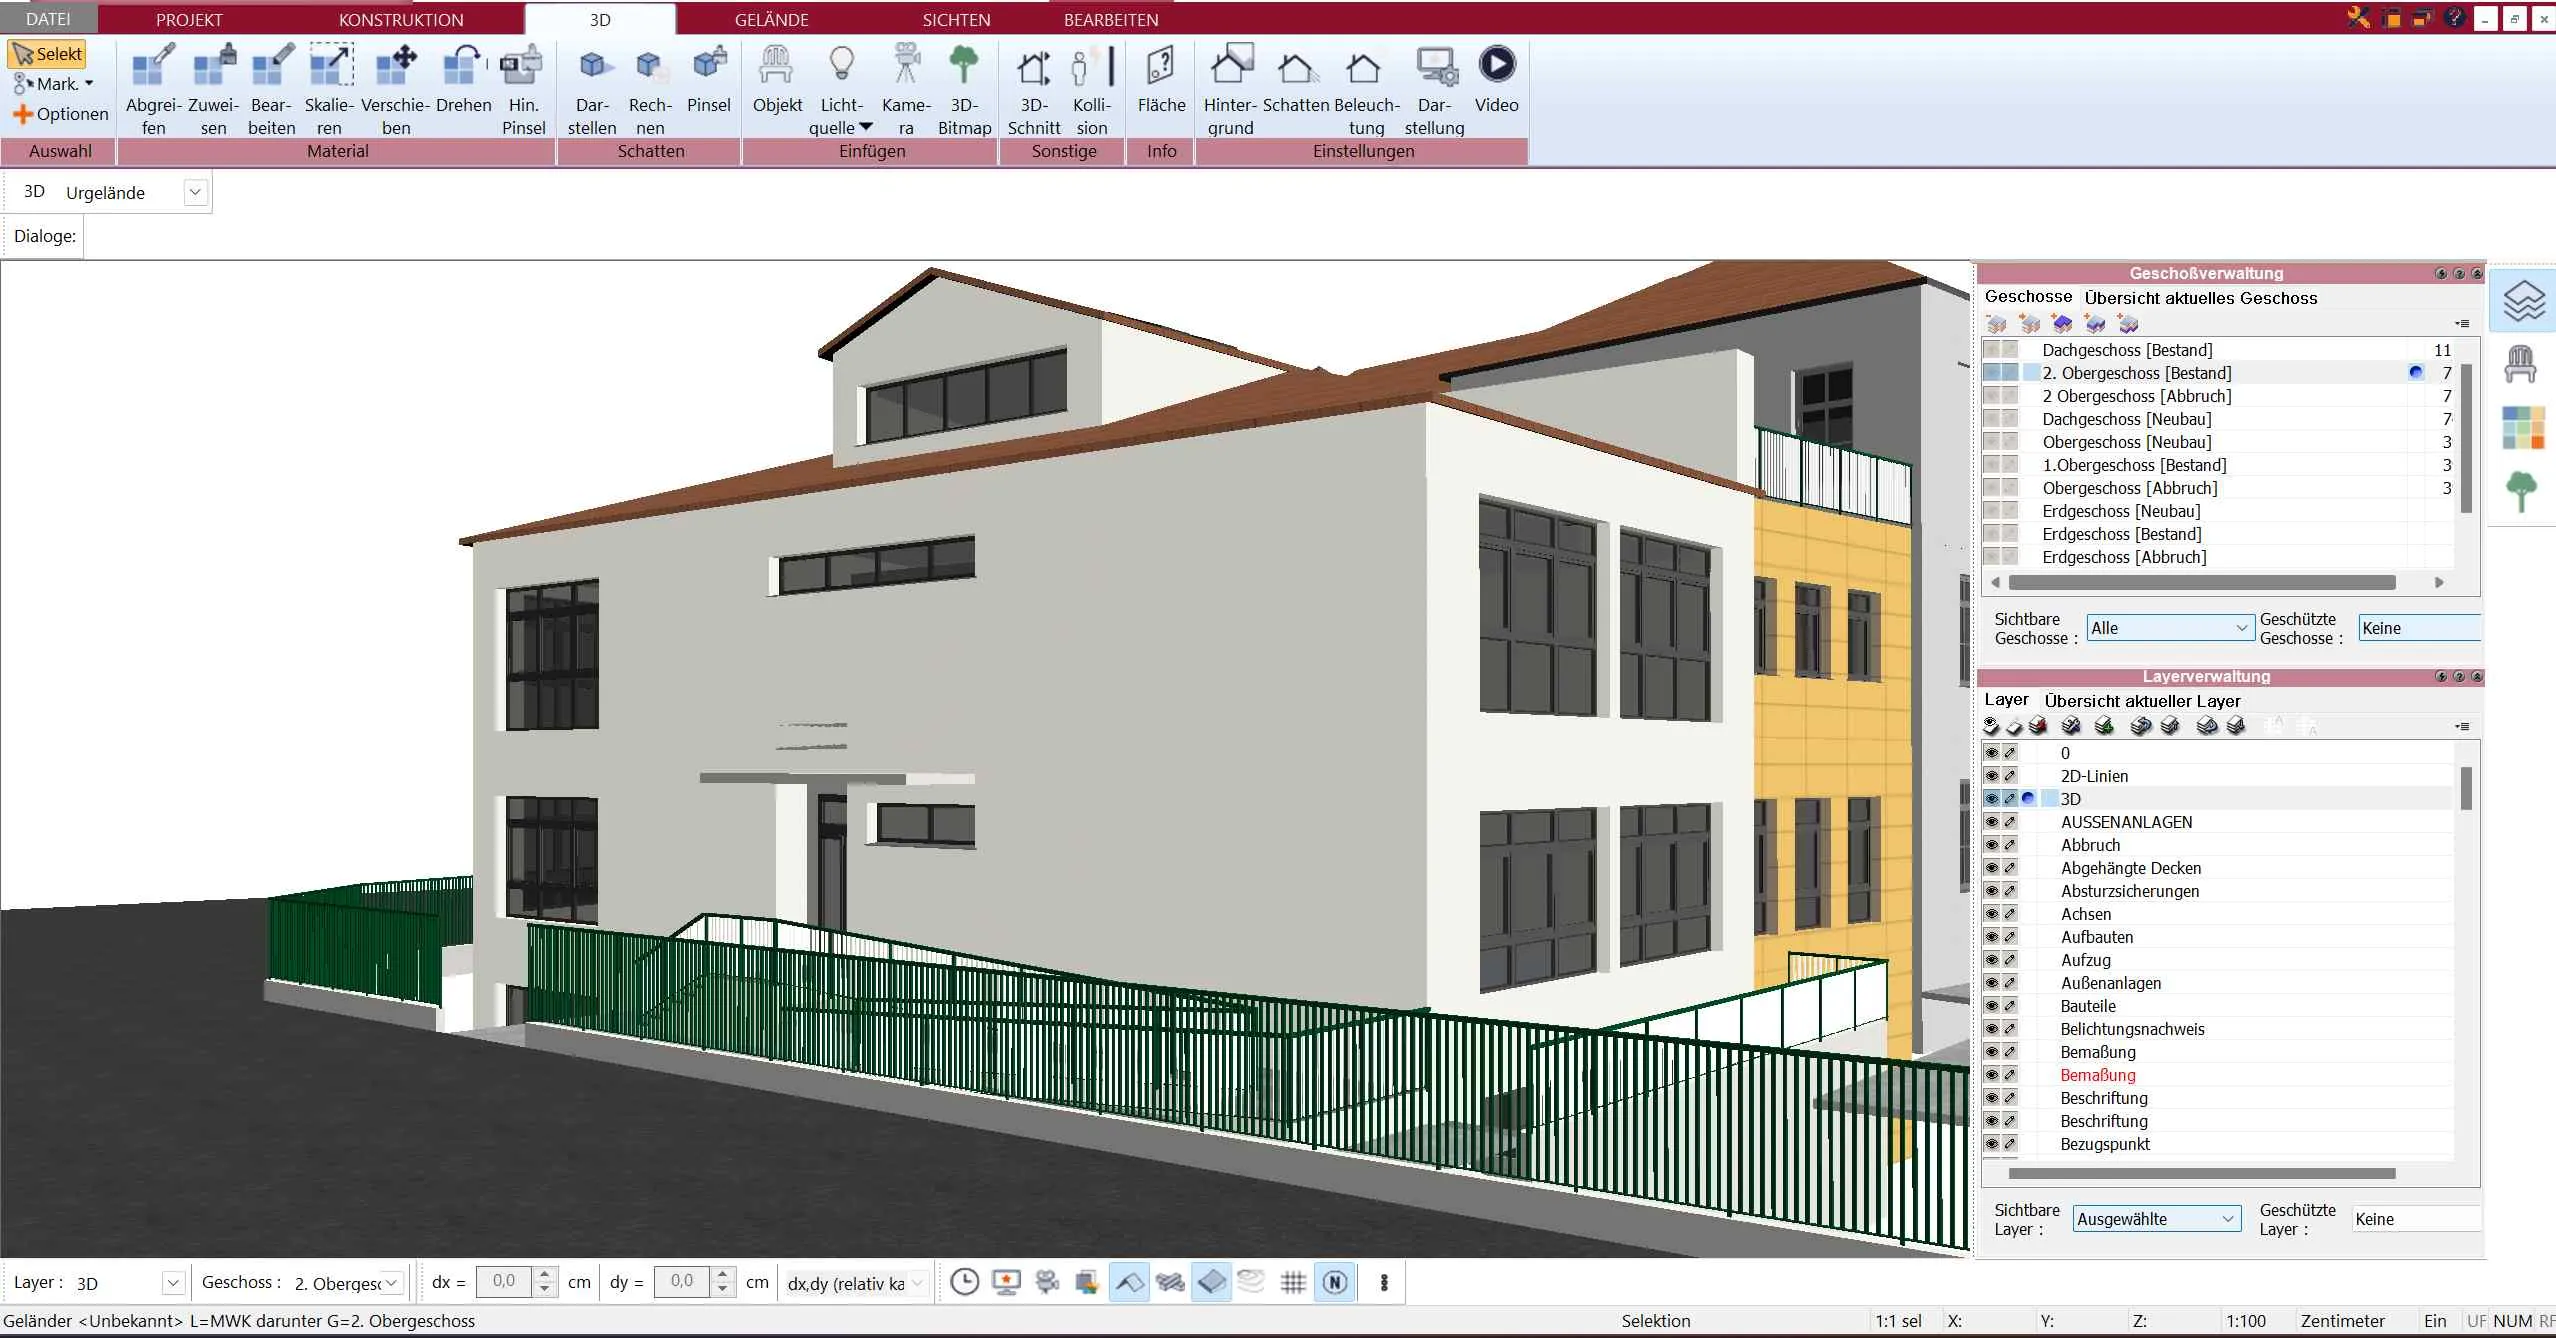
Task: Toggle visibility of the Bemaßung layer
Action: pyautogui.click(x=1990, y=1051)
